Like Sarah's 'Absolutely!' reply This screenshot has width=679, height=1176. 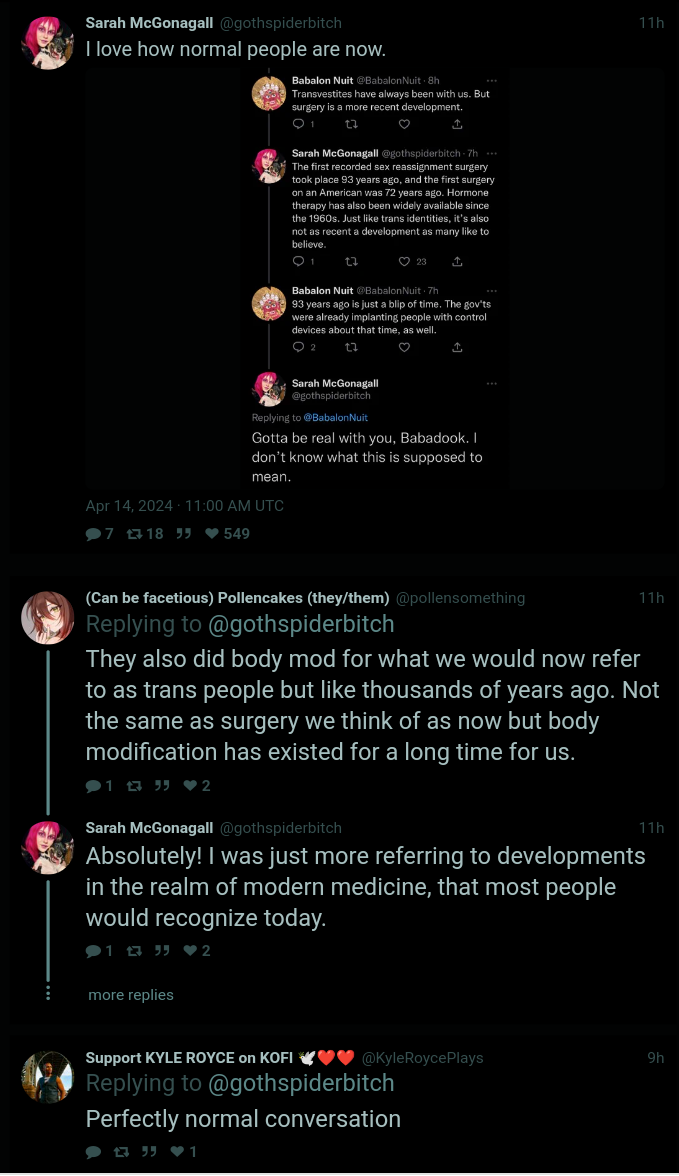pos(190,951)
